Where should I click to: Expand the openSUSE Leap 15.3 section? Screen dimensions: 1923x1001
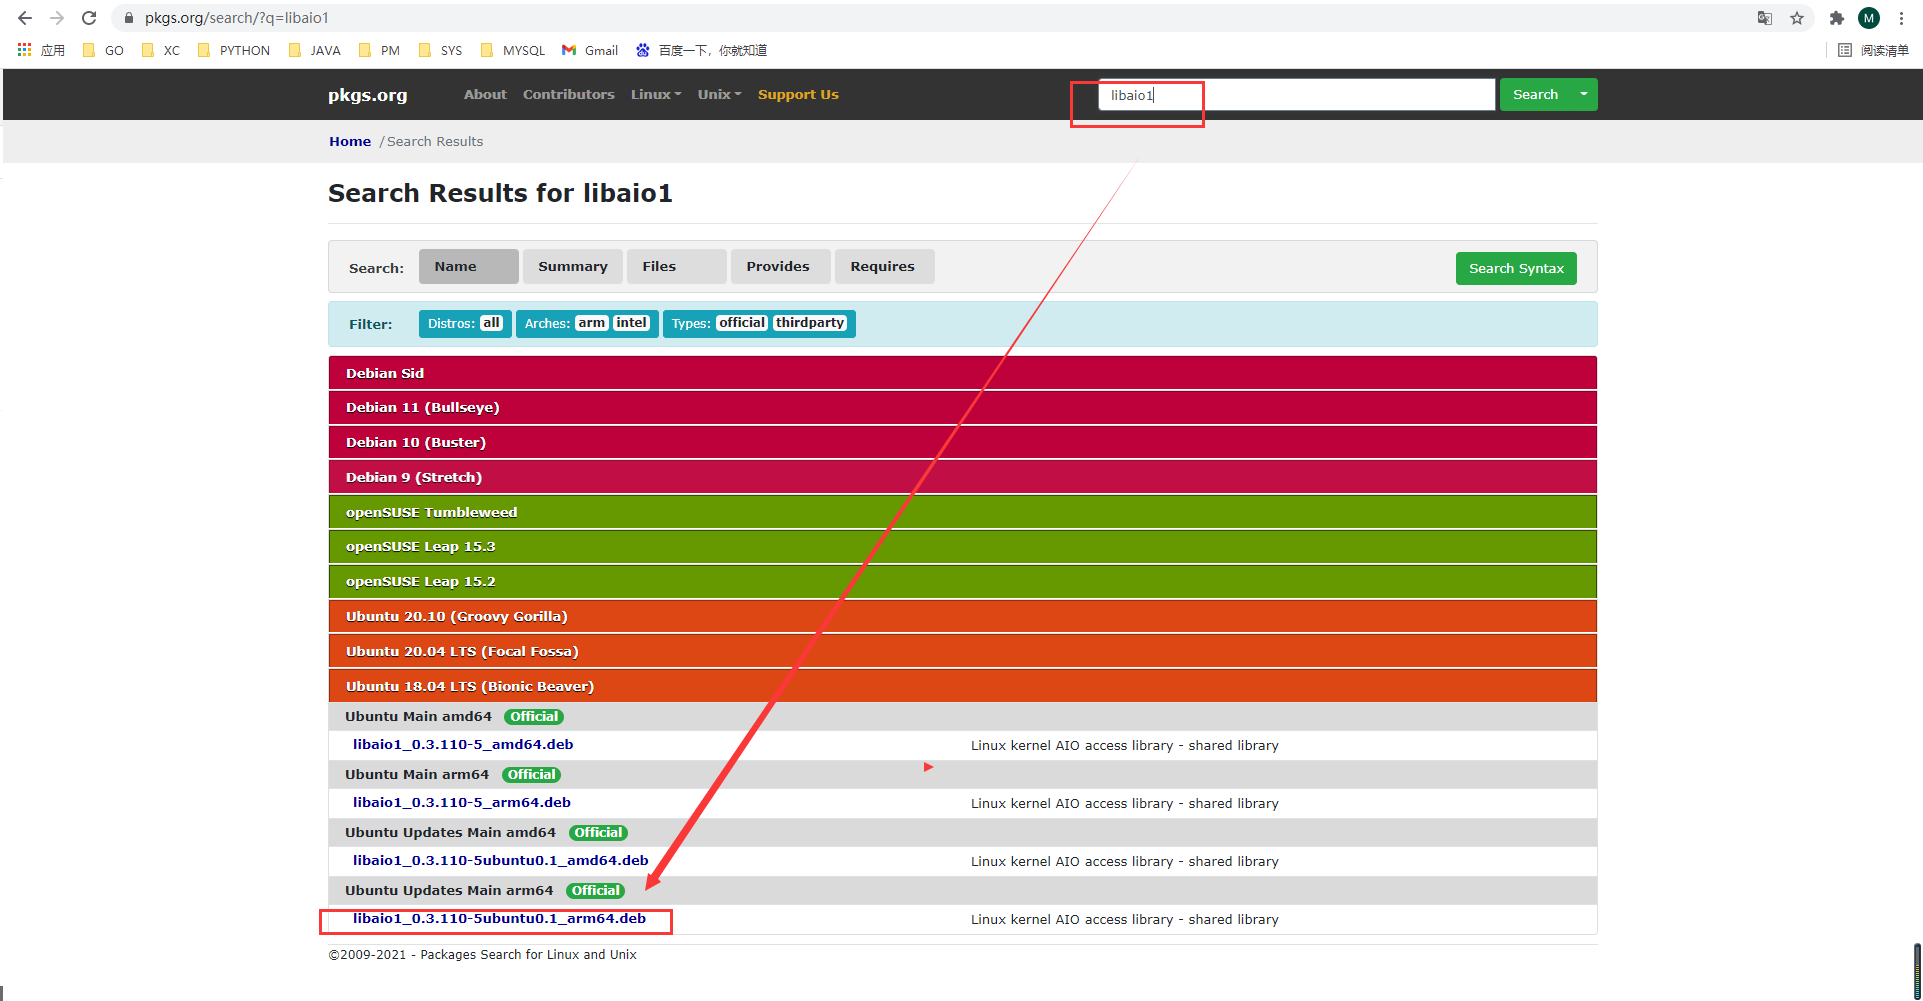point(962,547)
